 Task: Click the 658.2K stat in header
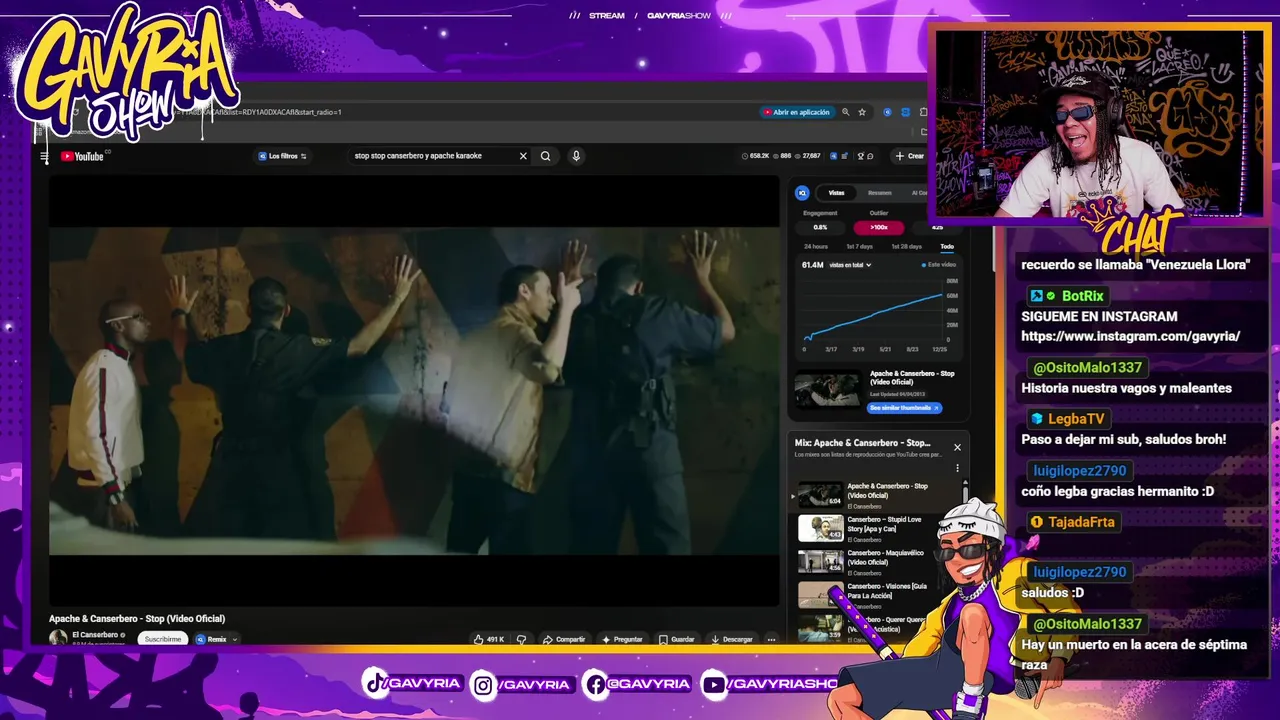(x=755, y=156)
